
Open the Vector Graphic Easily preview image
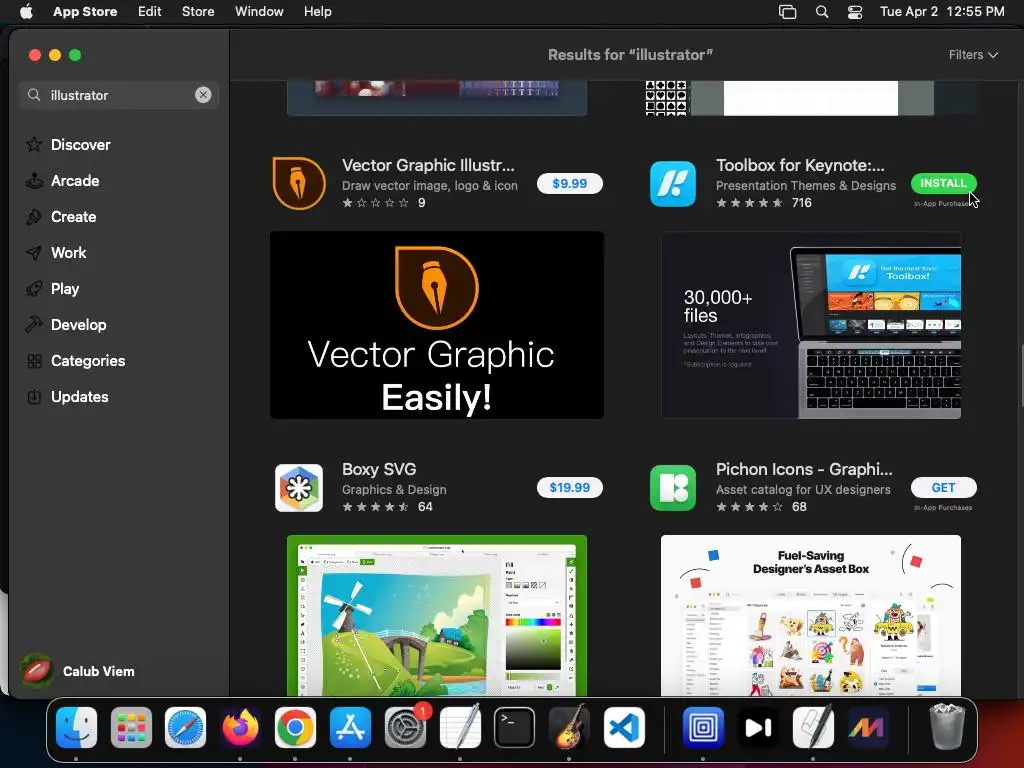pyautogui.click(x=437, y=325)
